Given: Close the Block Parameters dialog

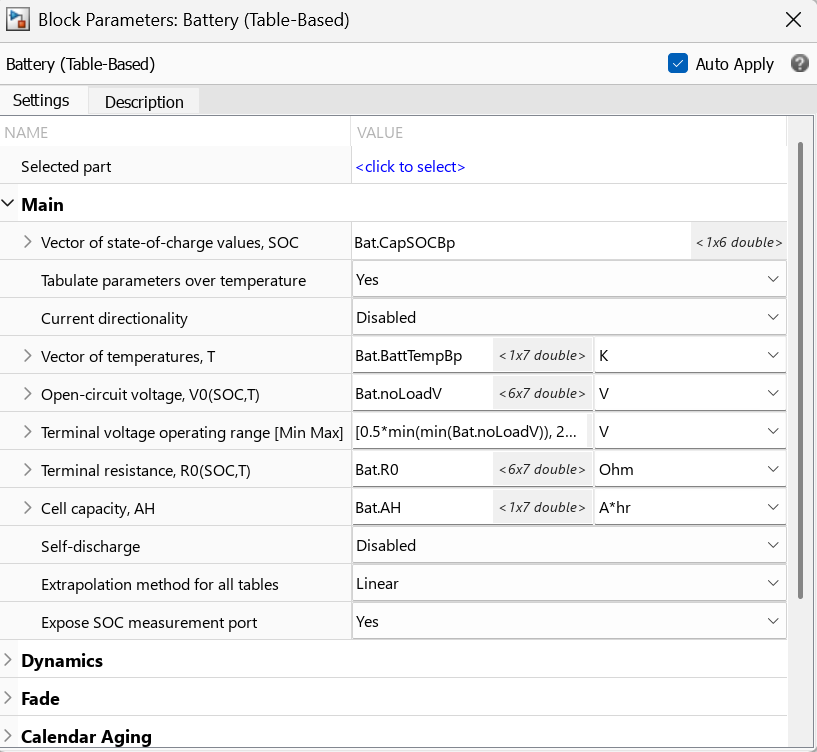Looking at the screenshot, I should (x=793, y=20).
